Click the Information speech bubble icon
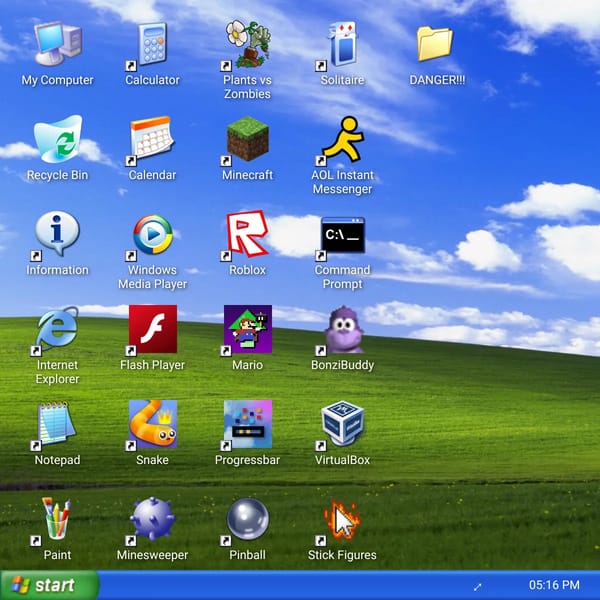The width and height of the screenshot is (600, 600). (x=57, y=233)
